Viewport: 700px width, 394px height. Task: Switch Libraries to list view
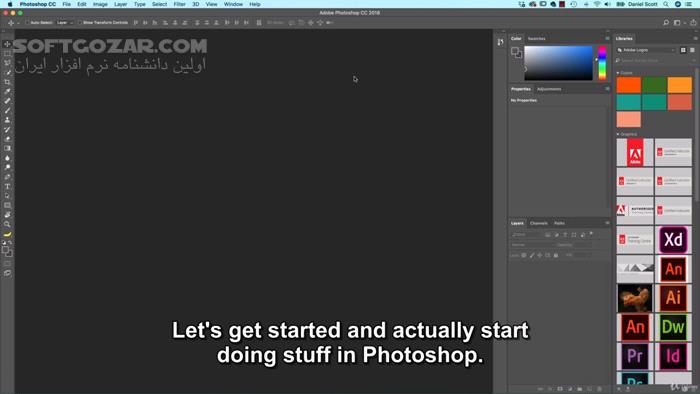pyautogui.click(x=692, y=50)
